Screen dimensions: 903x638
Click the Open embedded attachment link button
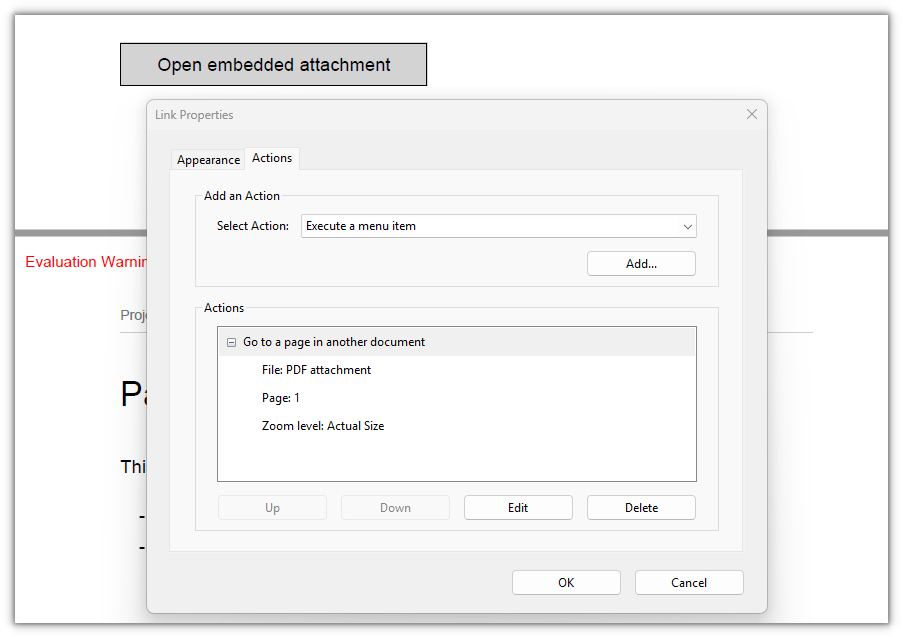(x=274, y=64)
